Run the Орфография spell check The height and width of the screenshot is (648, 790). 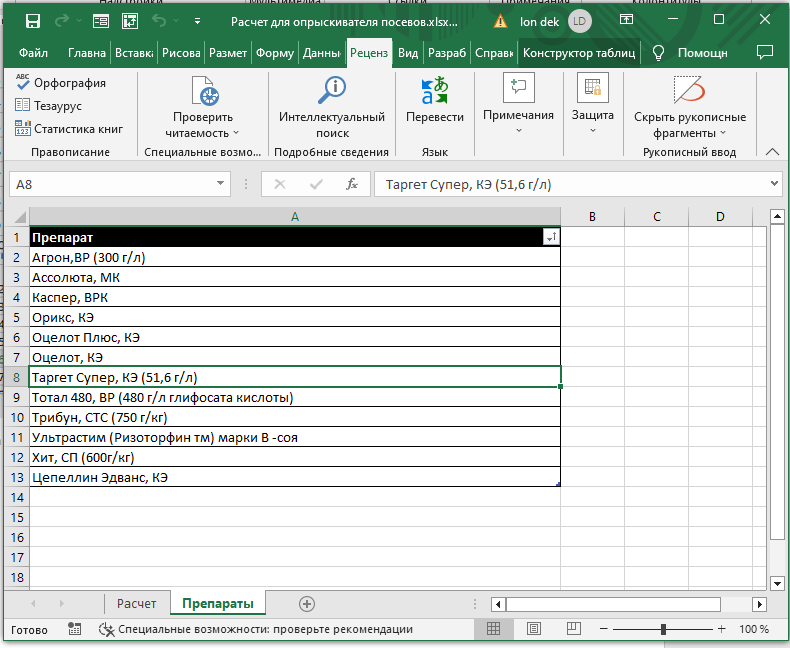click(x=60, y=83)
